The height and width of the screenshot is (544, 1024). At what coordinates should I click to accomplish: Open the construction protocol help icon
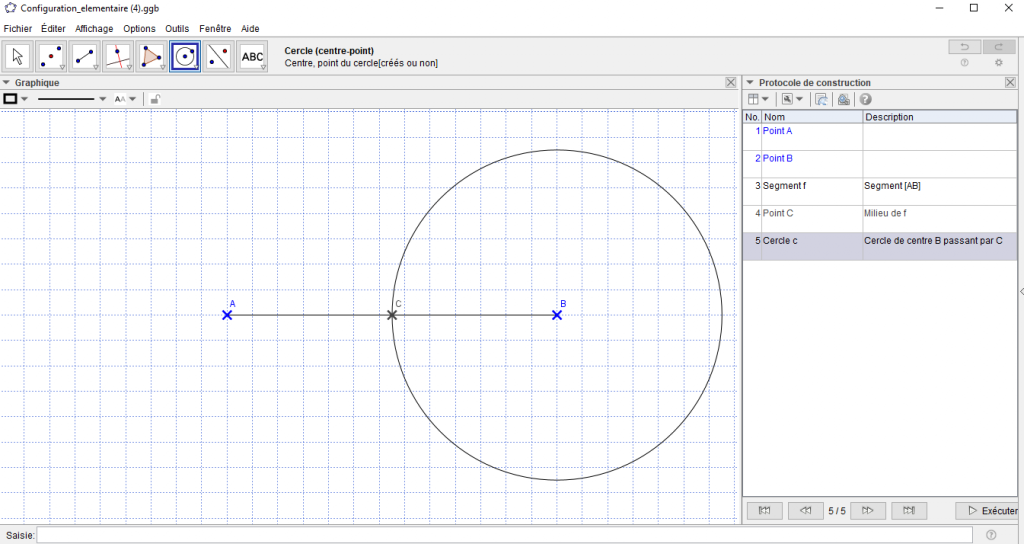click(x=866, y=99)
